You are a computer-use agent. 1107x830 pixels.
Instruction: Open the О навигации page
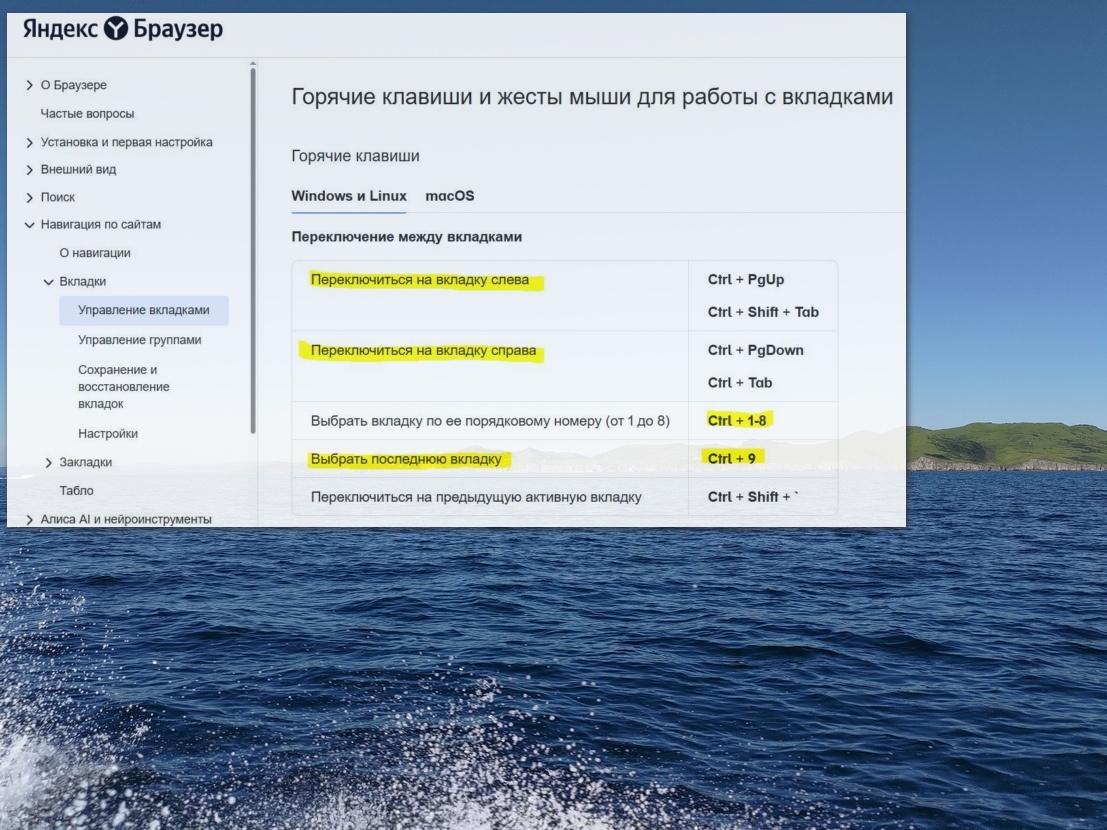point(95,253)
